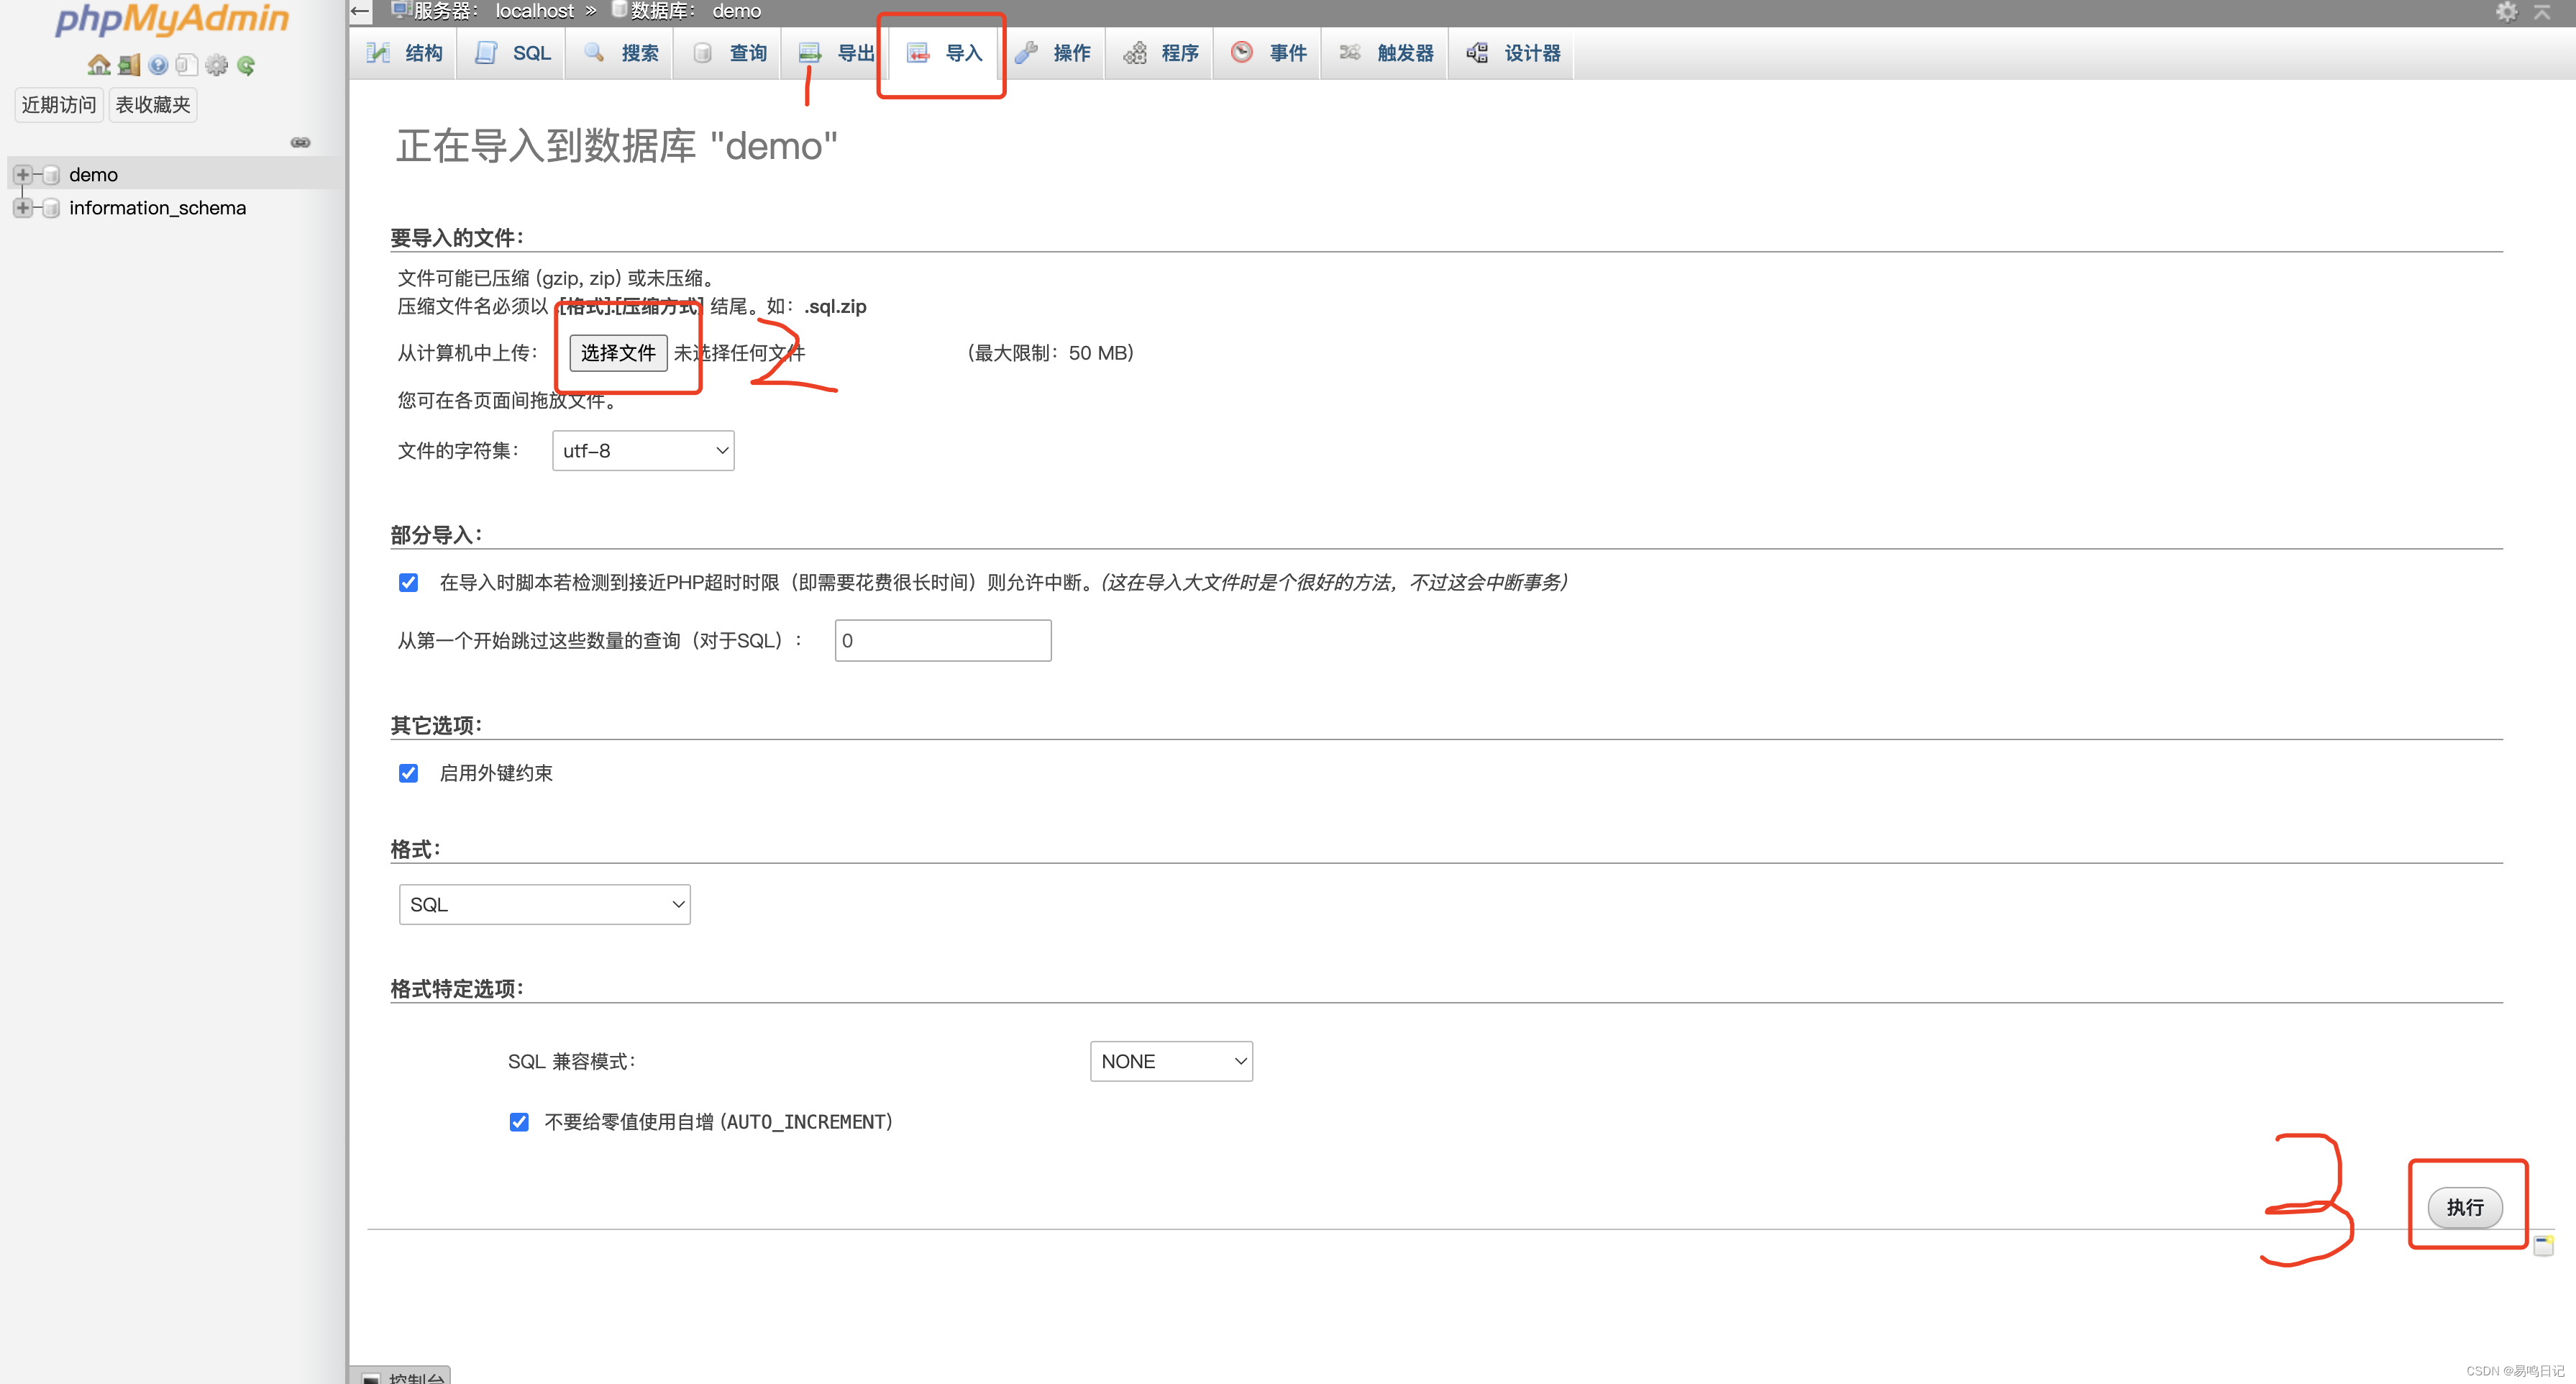The width and height of the screenshot is (2576, 1384).
Task: Open the 控制台 console bar
Action: point(400,1376)
